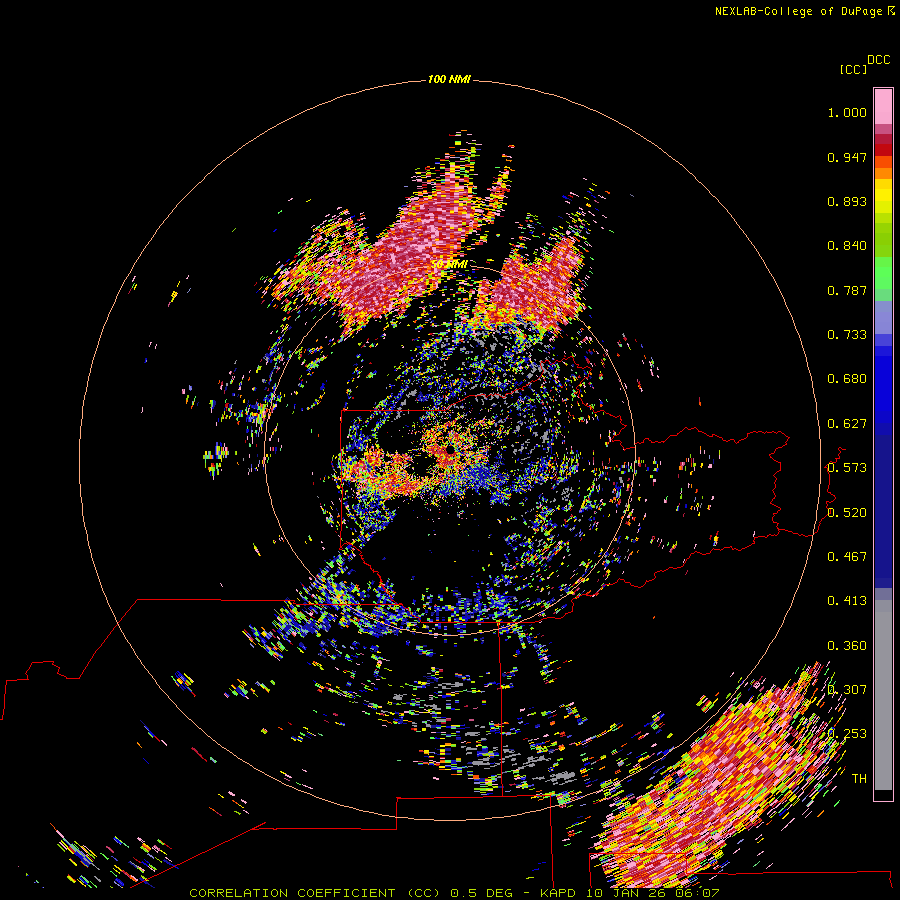Select the 0.787 legend value

(x=847, y=290)
